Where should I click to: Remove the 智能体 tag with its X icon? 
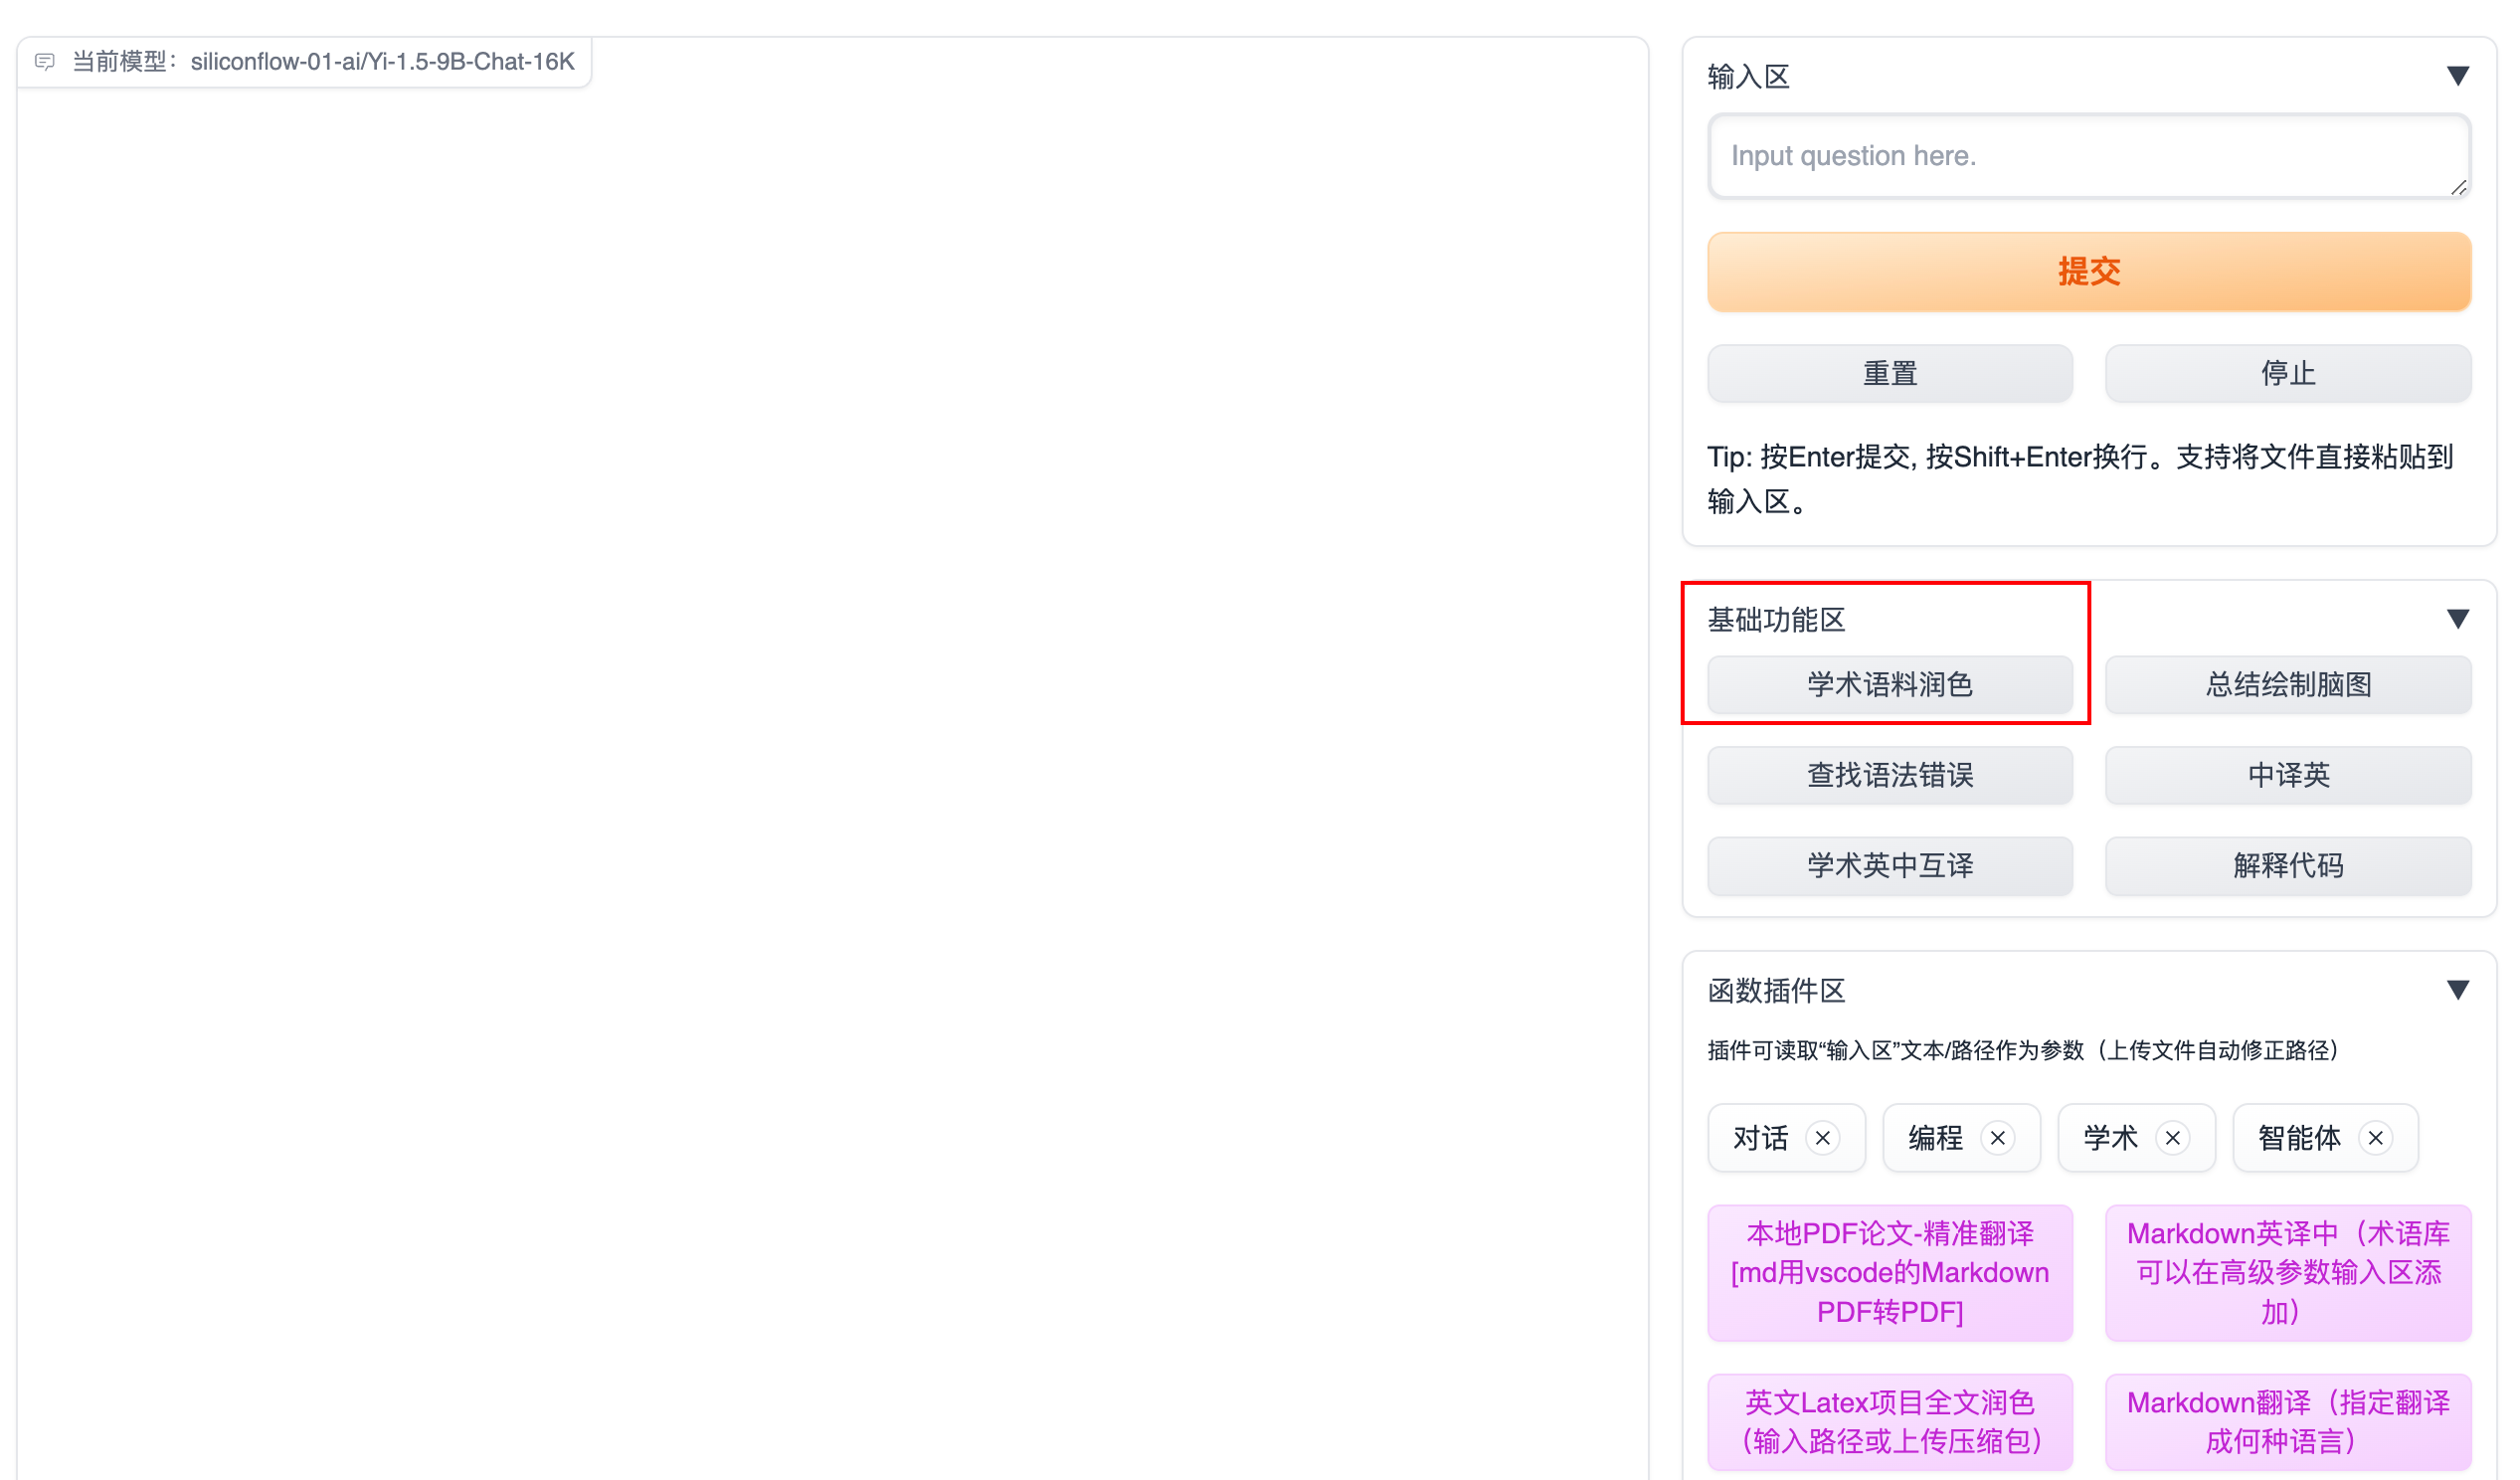2375,1138
